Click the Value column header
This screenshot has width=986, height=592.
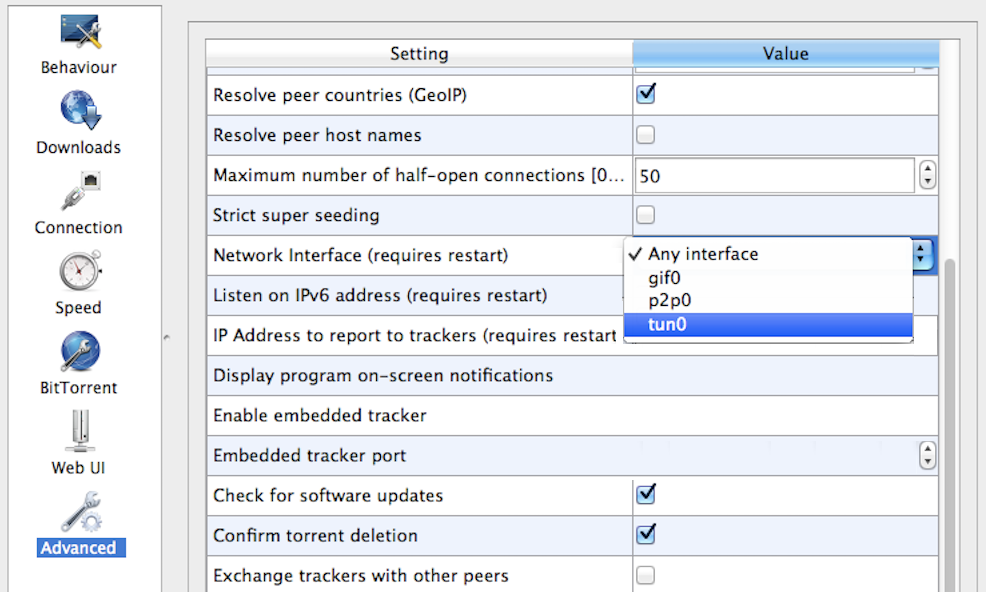coord(785,54)
